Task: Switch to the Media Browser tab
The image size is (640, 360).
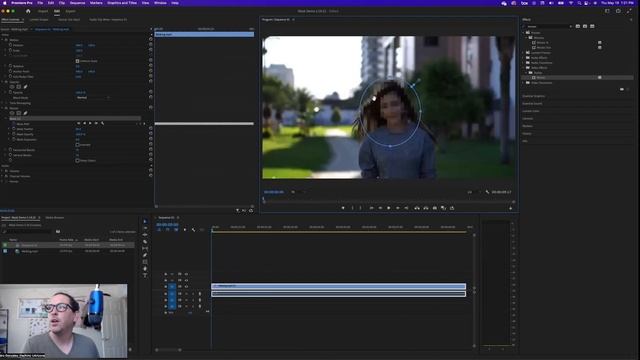Action: [55, 218]
